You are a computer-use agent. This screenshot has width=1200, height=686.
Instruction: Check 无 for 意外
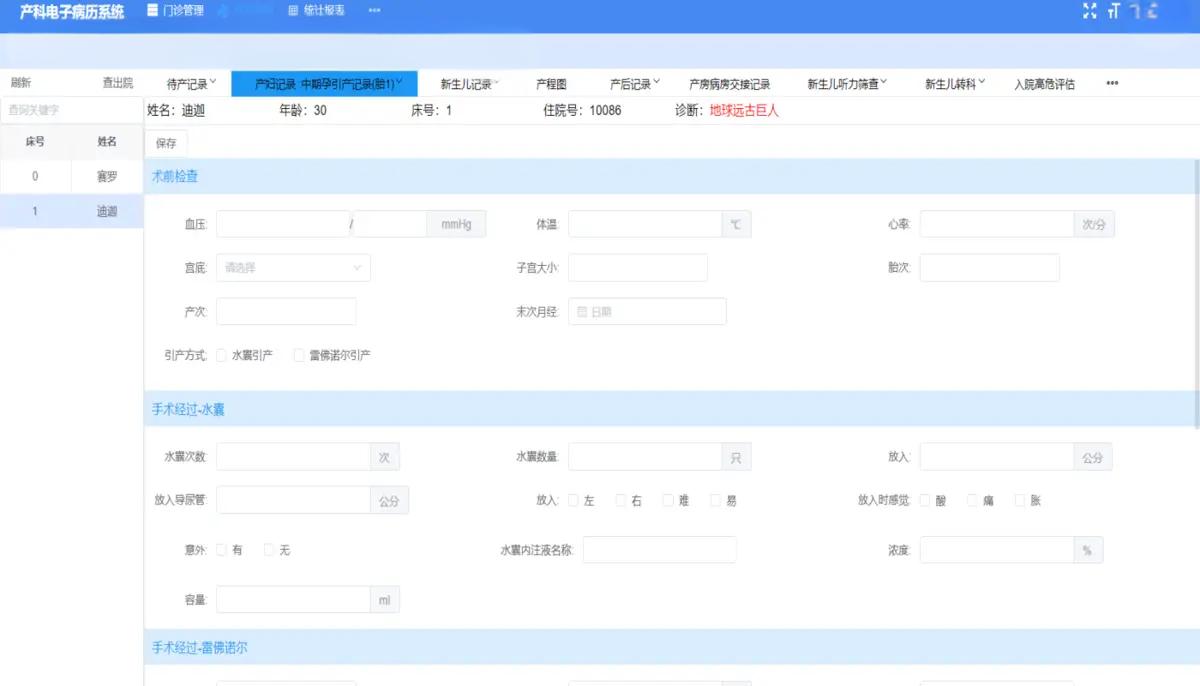(x=269, y=550)
